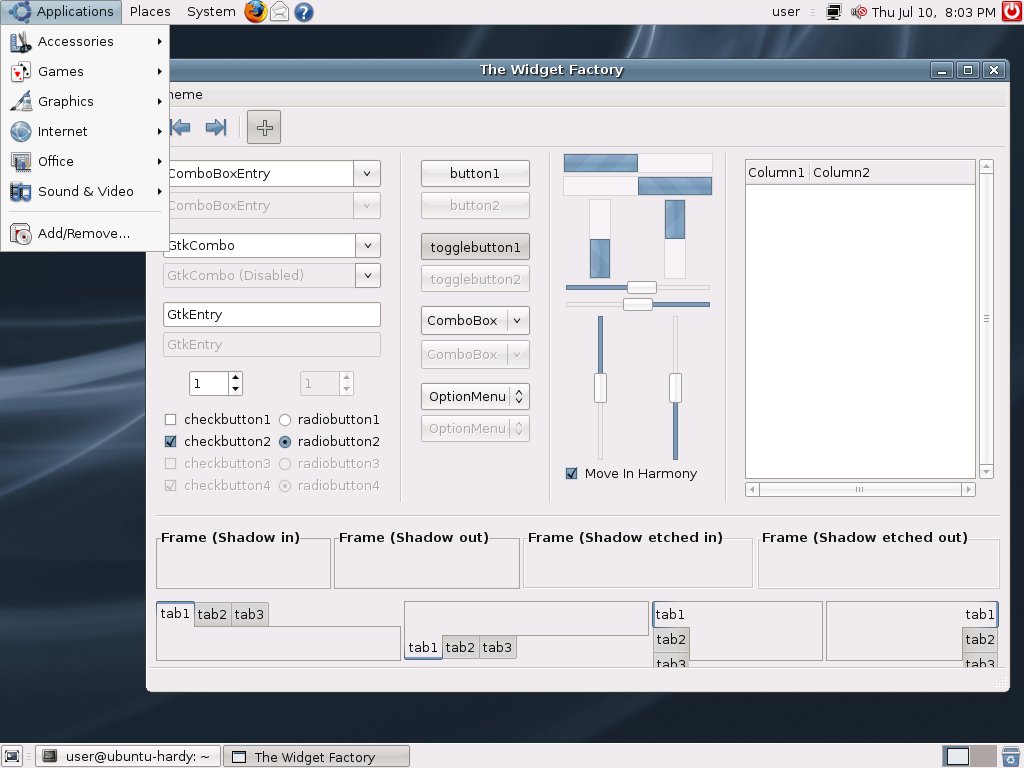Select radiobutton2

click(285, 441)
